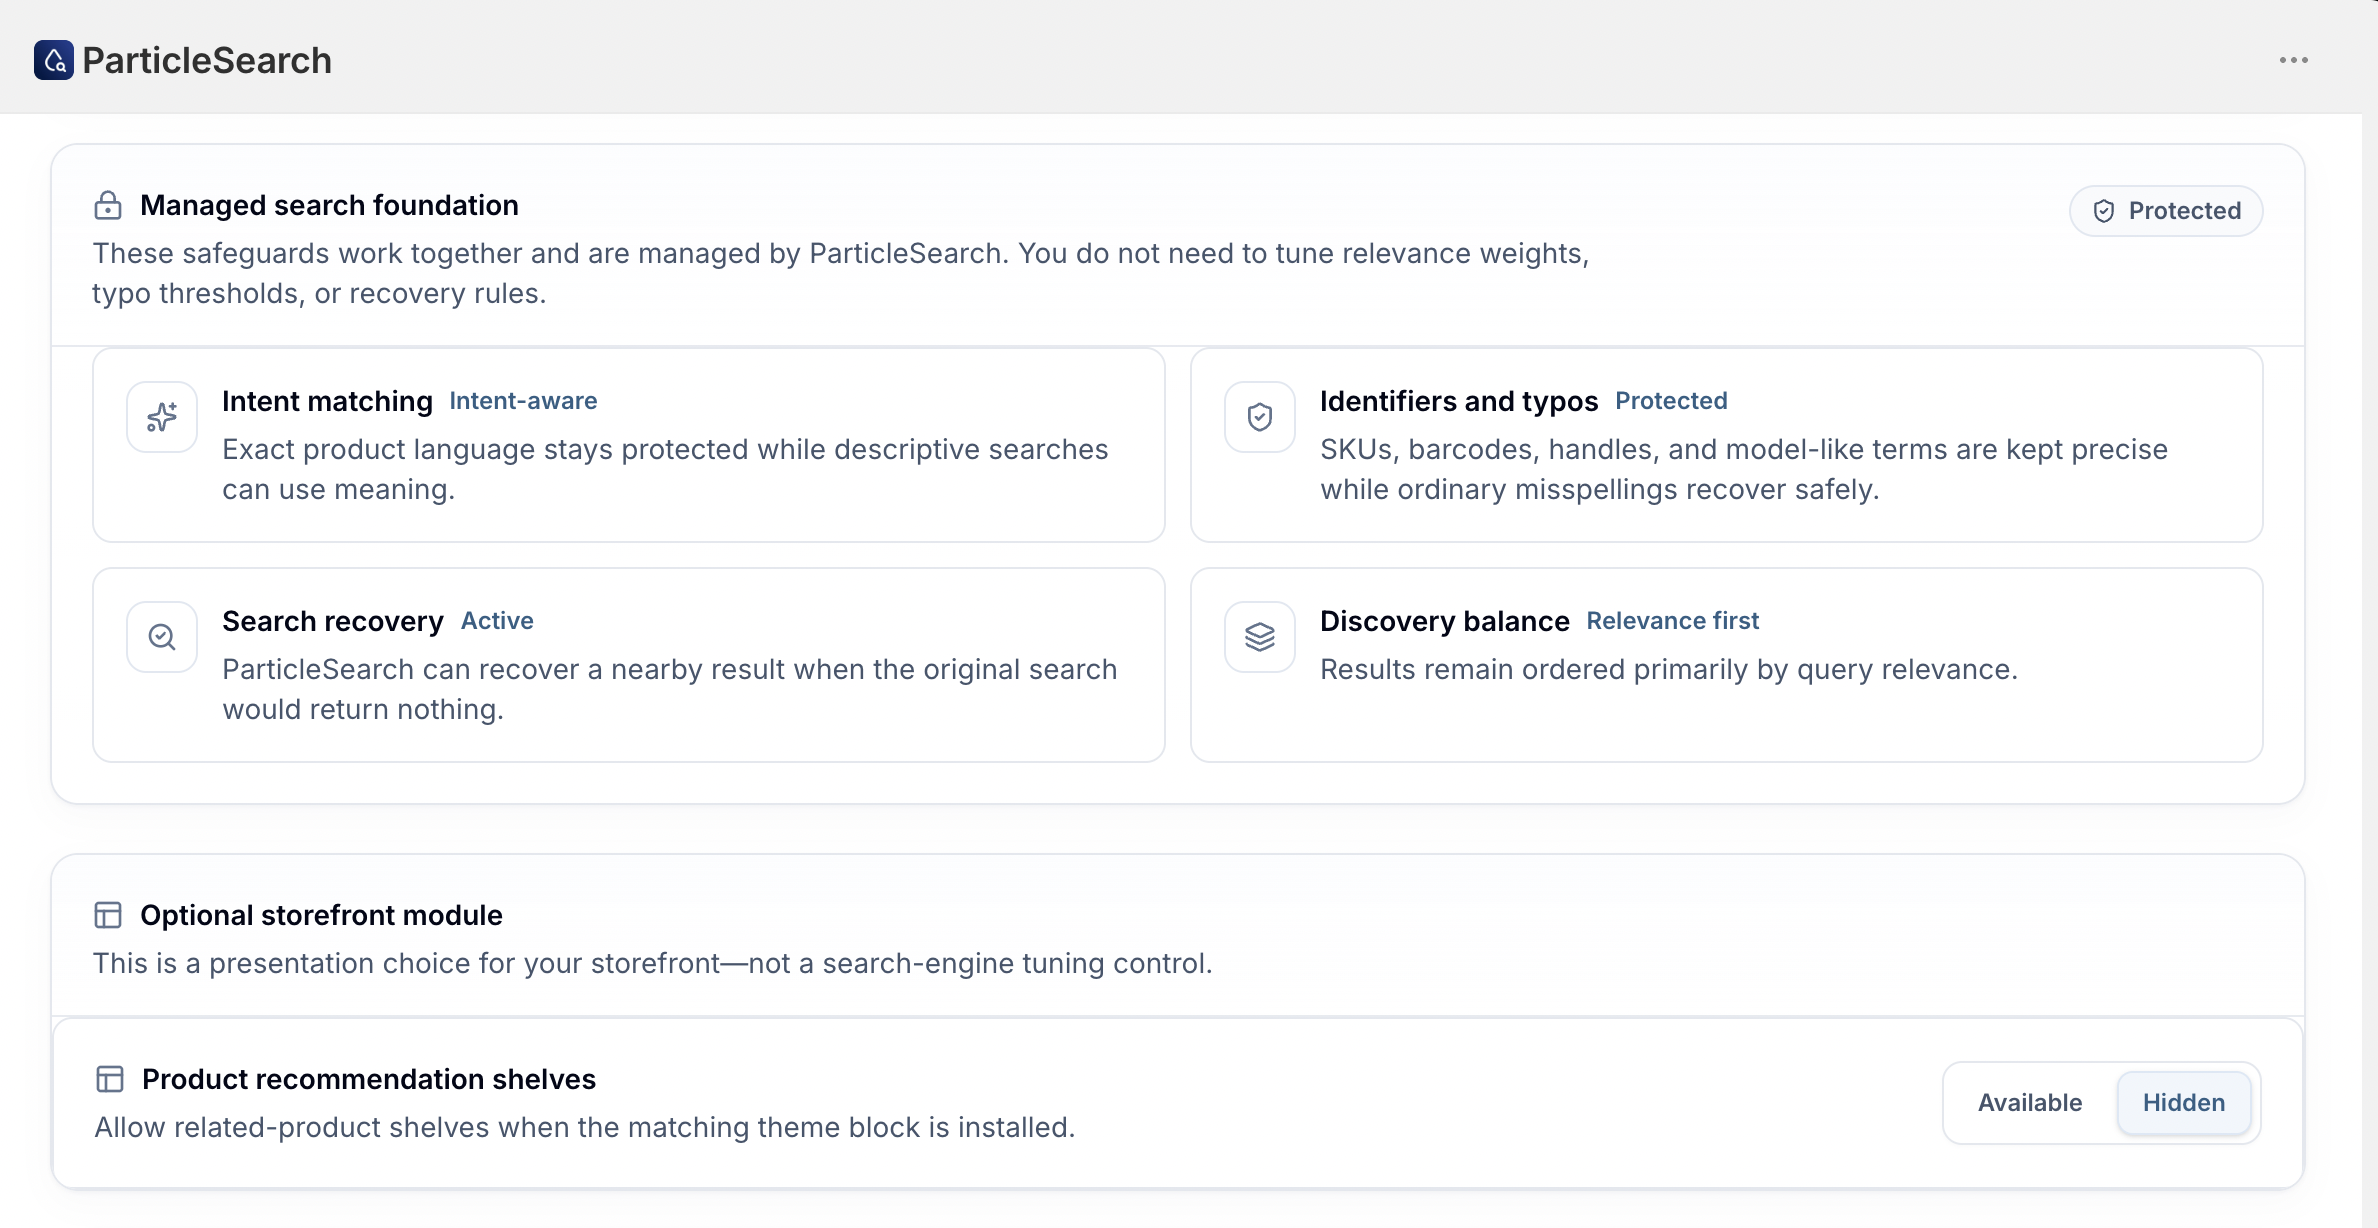Click the Search recovery heading
The image size is (2378, 1228).
point(333,621)
